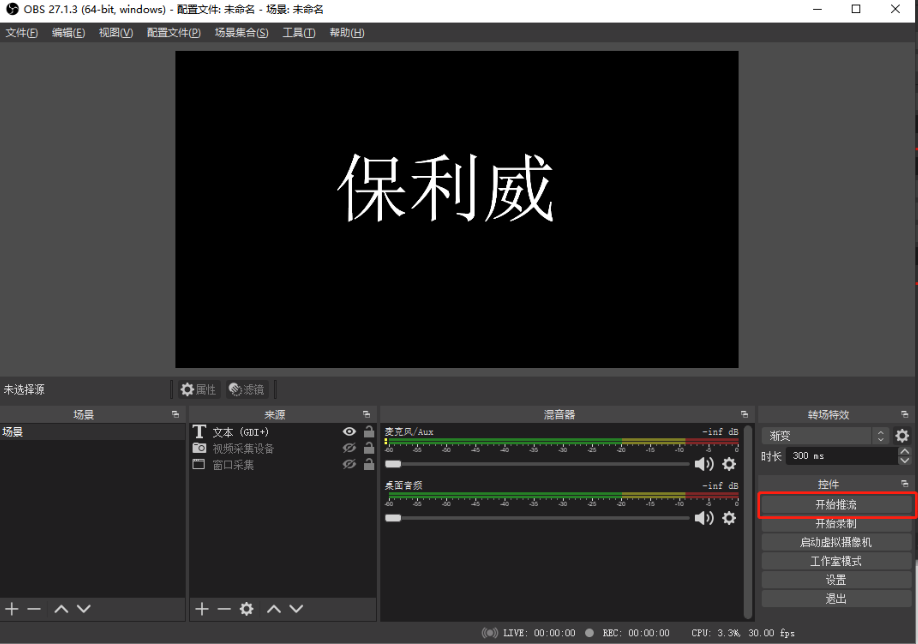Open the 工具(T) menu

(x=298, y=32)
